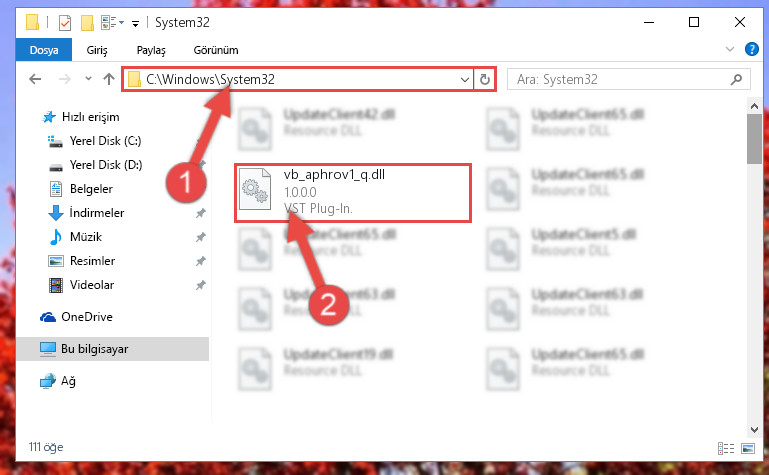Expand the address bar history dropdown

[464, 79]
